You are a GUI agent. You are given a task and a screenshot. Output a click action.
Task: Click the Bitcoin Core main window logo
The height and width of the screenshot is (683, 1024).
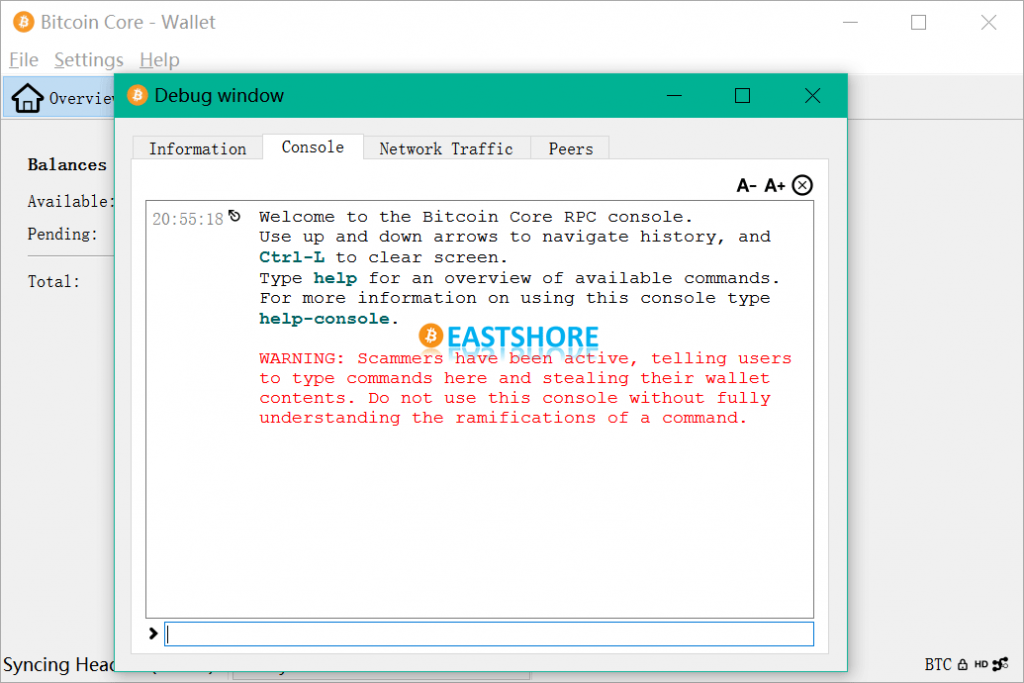(24, 22)
